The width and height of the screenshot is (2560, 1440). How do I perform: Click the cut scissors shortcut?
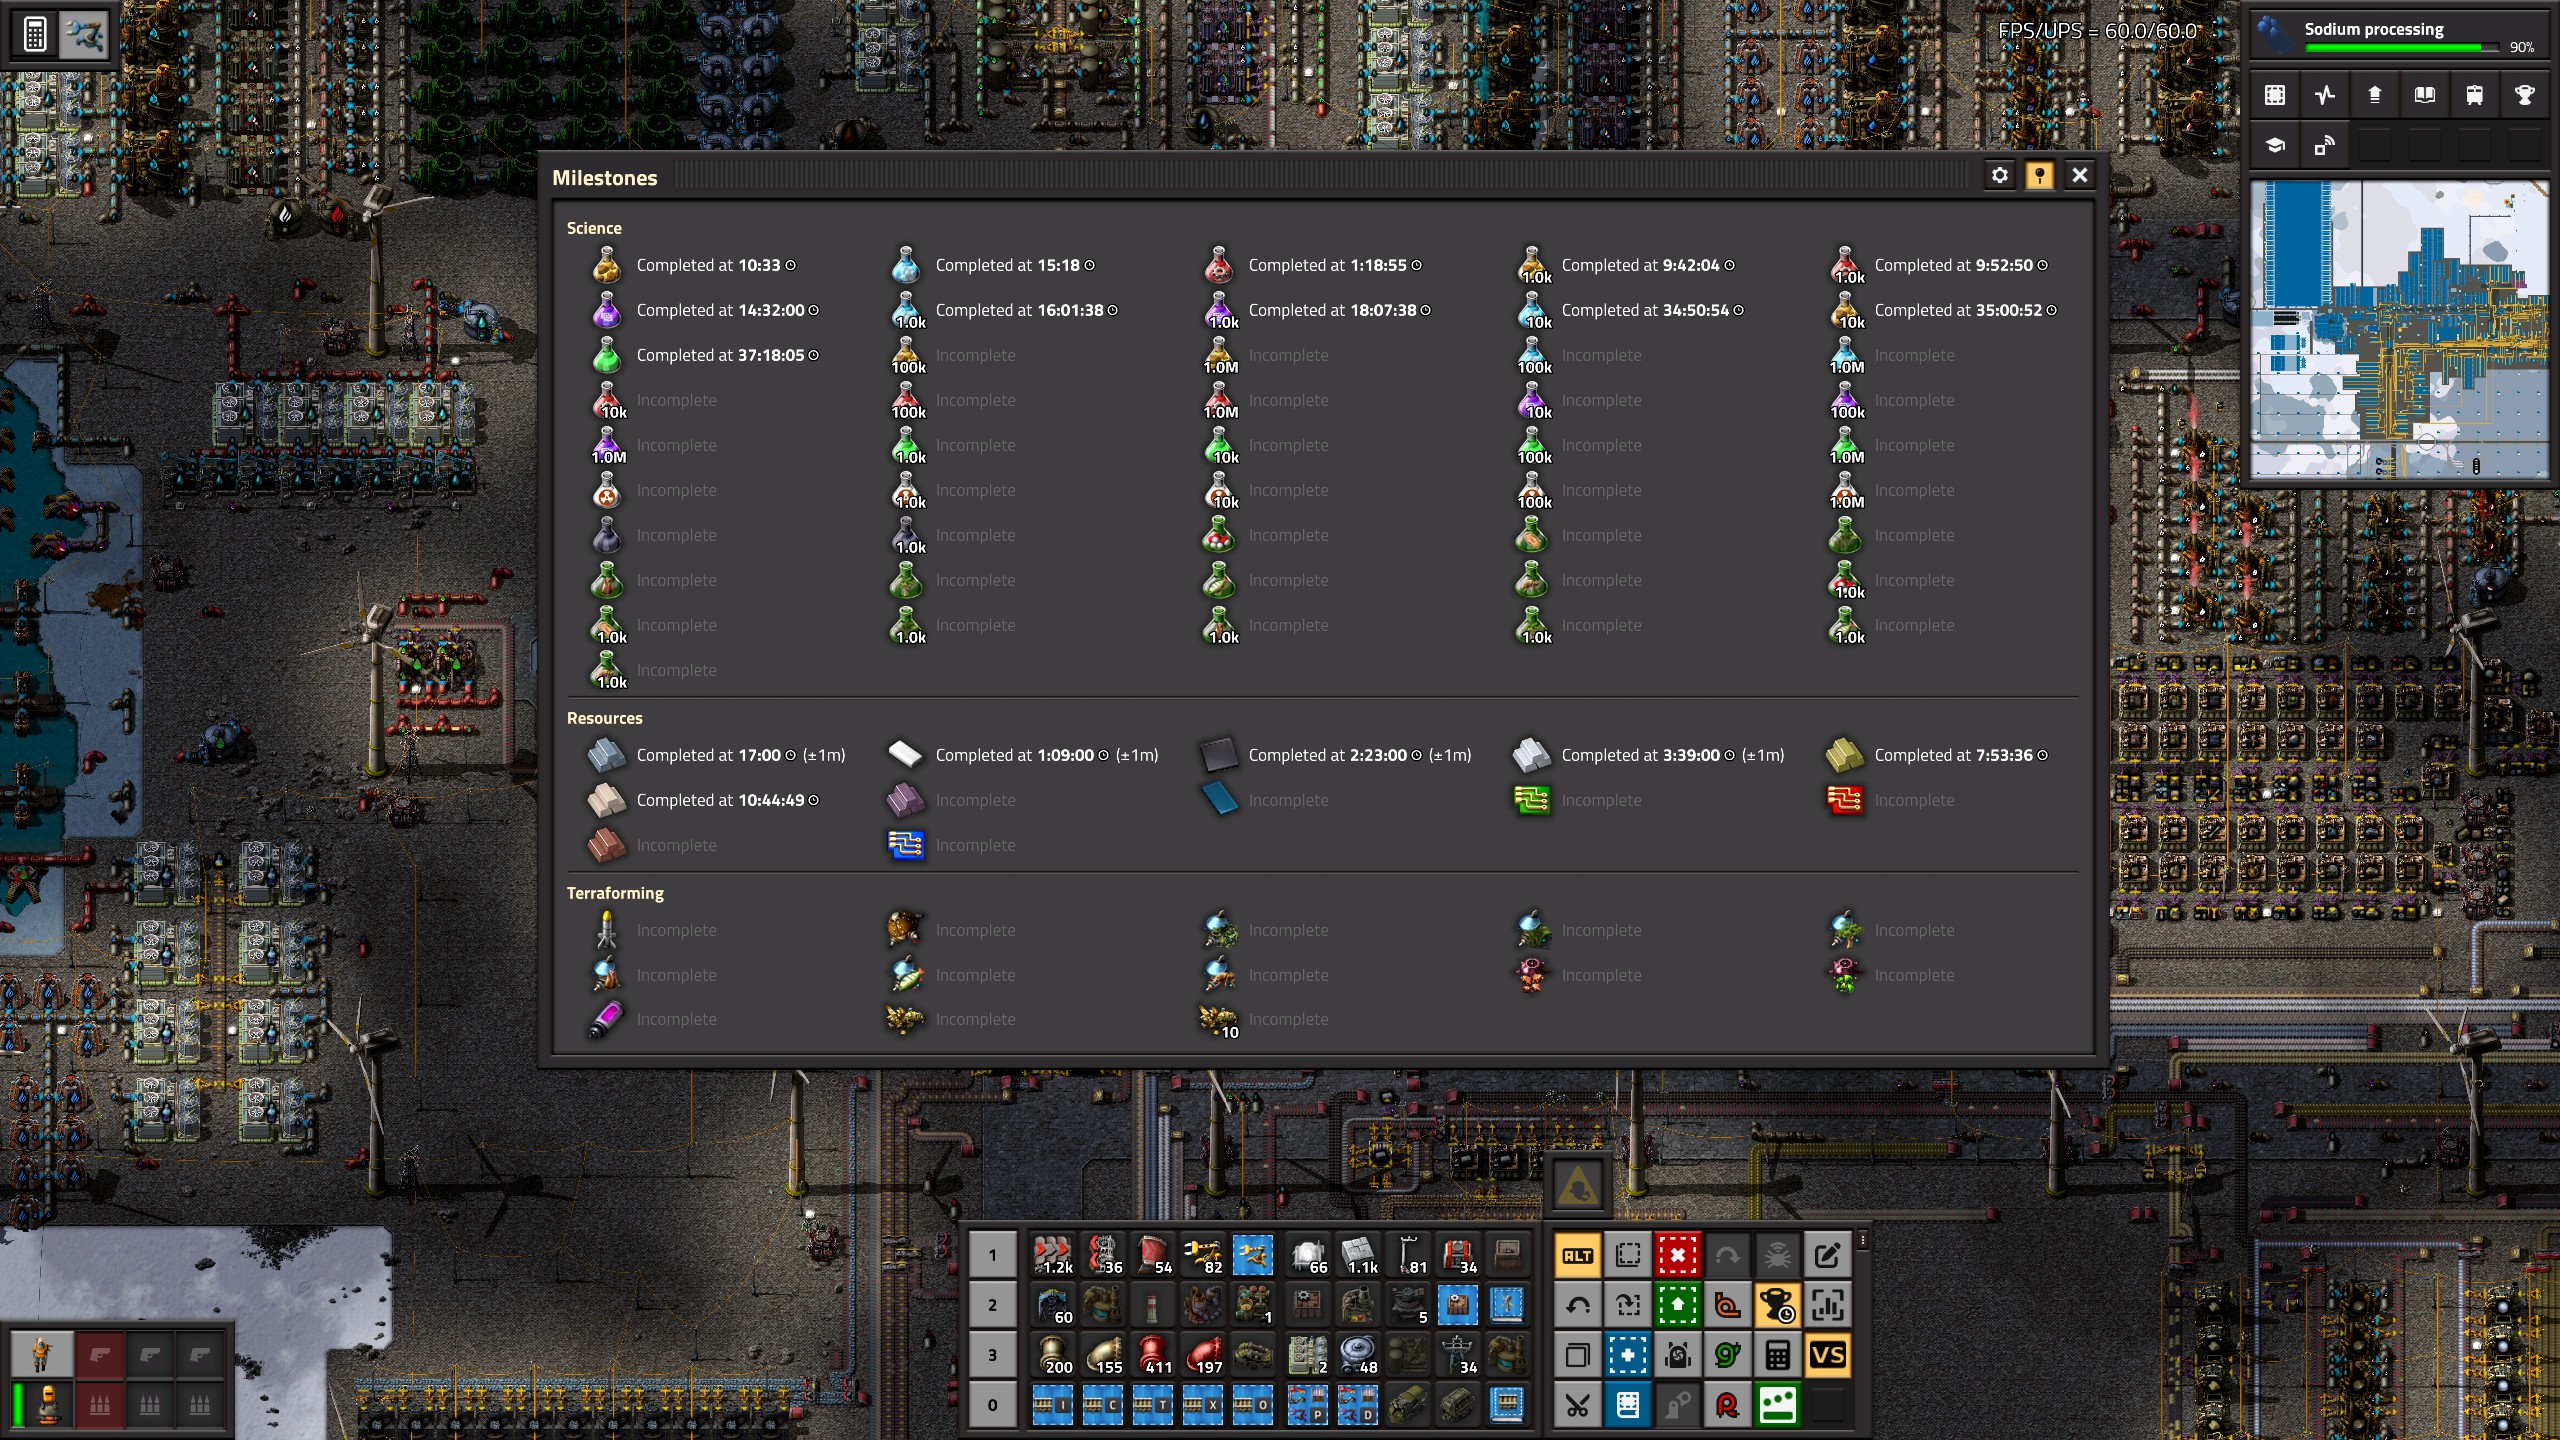(x=1577, y=1405)
